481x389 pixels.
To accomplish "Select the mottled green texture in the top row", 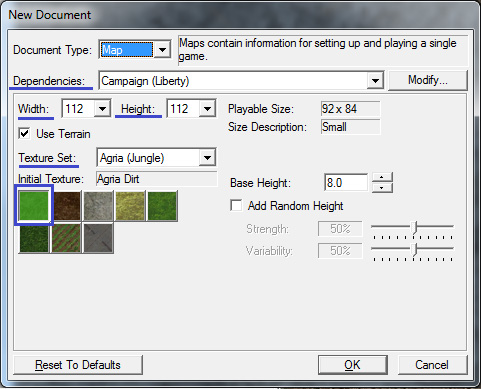I will click(x=162, y=206).
